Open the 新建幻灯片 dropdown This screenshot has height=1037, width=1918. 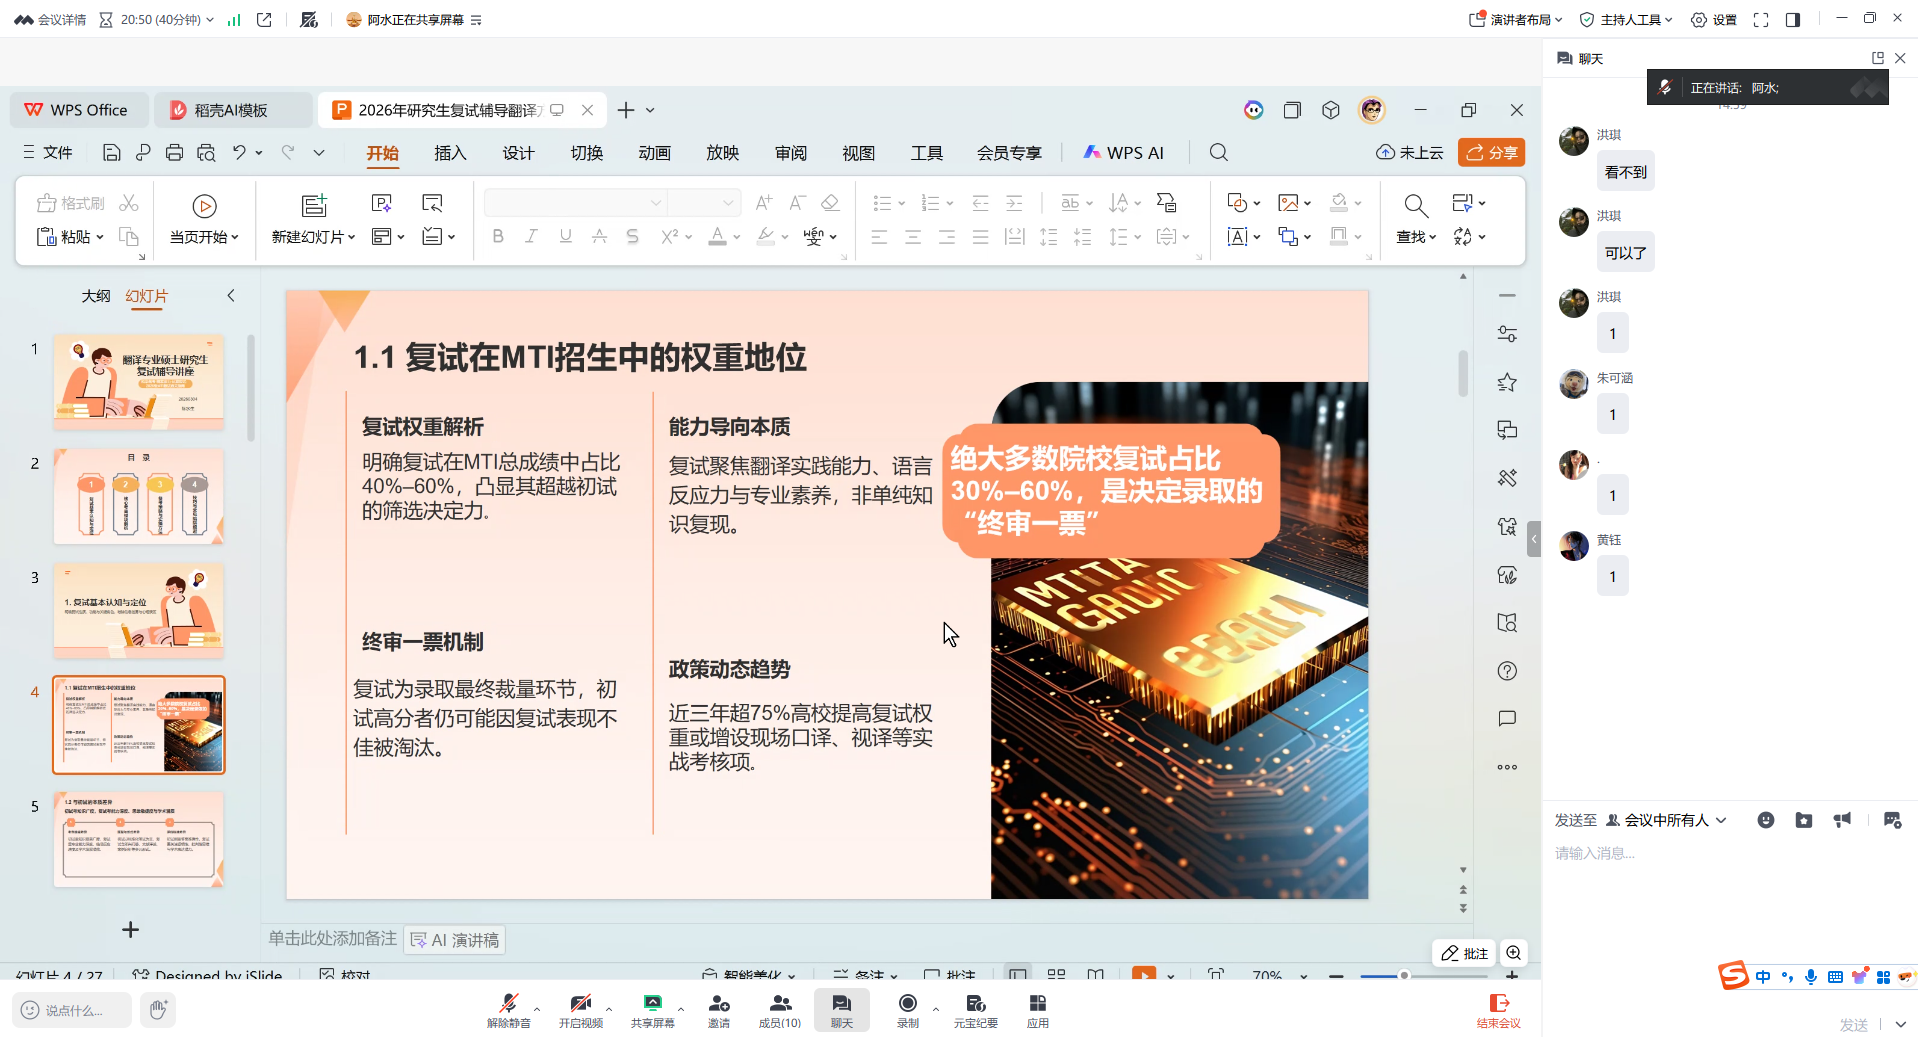point(313,237)
